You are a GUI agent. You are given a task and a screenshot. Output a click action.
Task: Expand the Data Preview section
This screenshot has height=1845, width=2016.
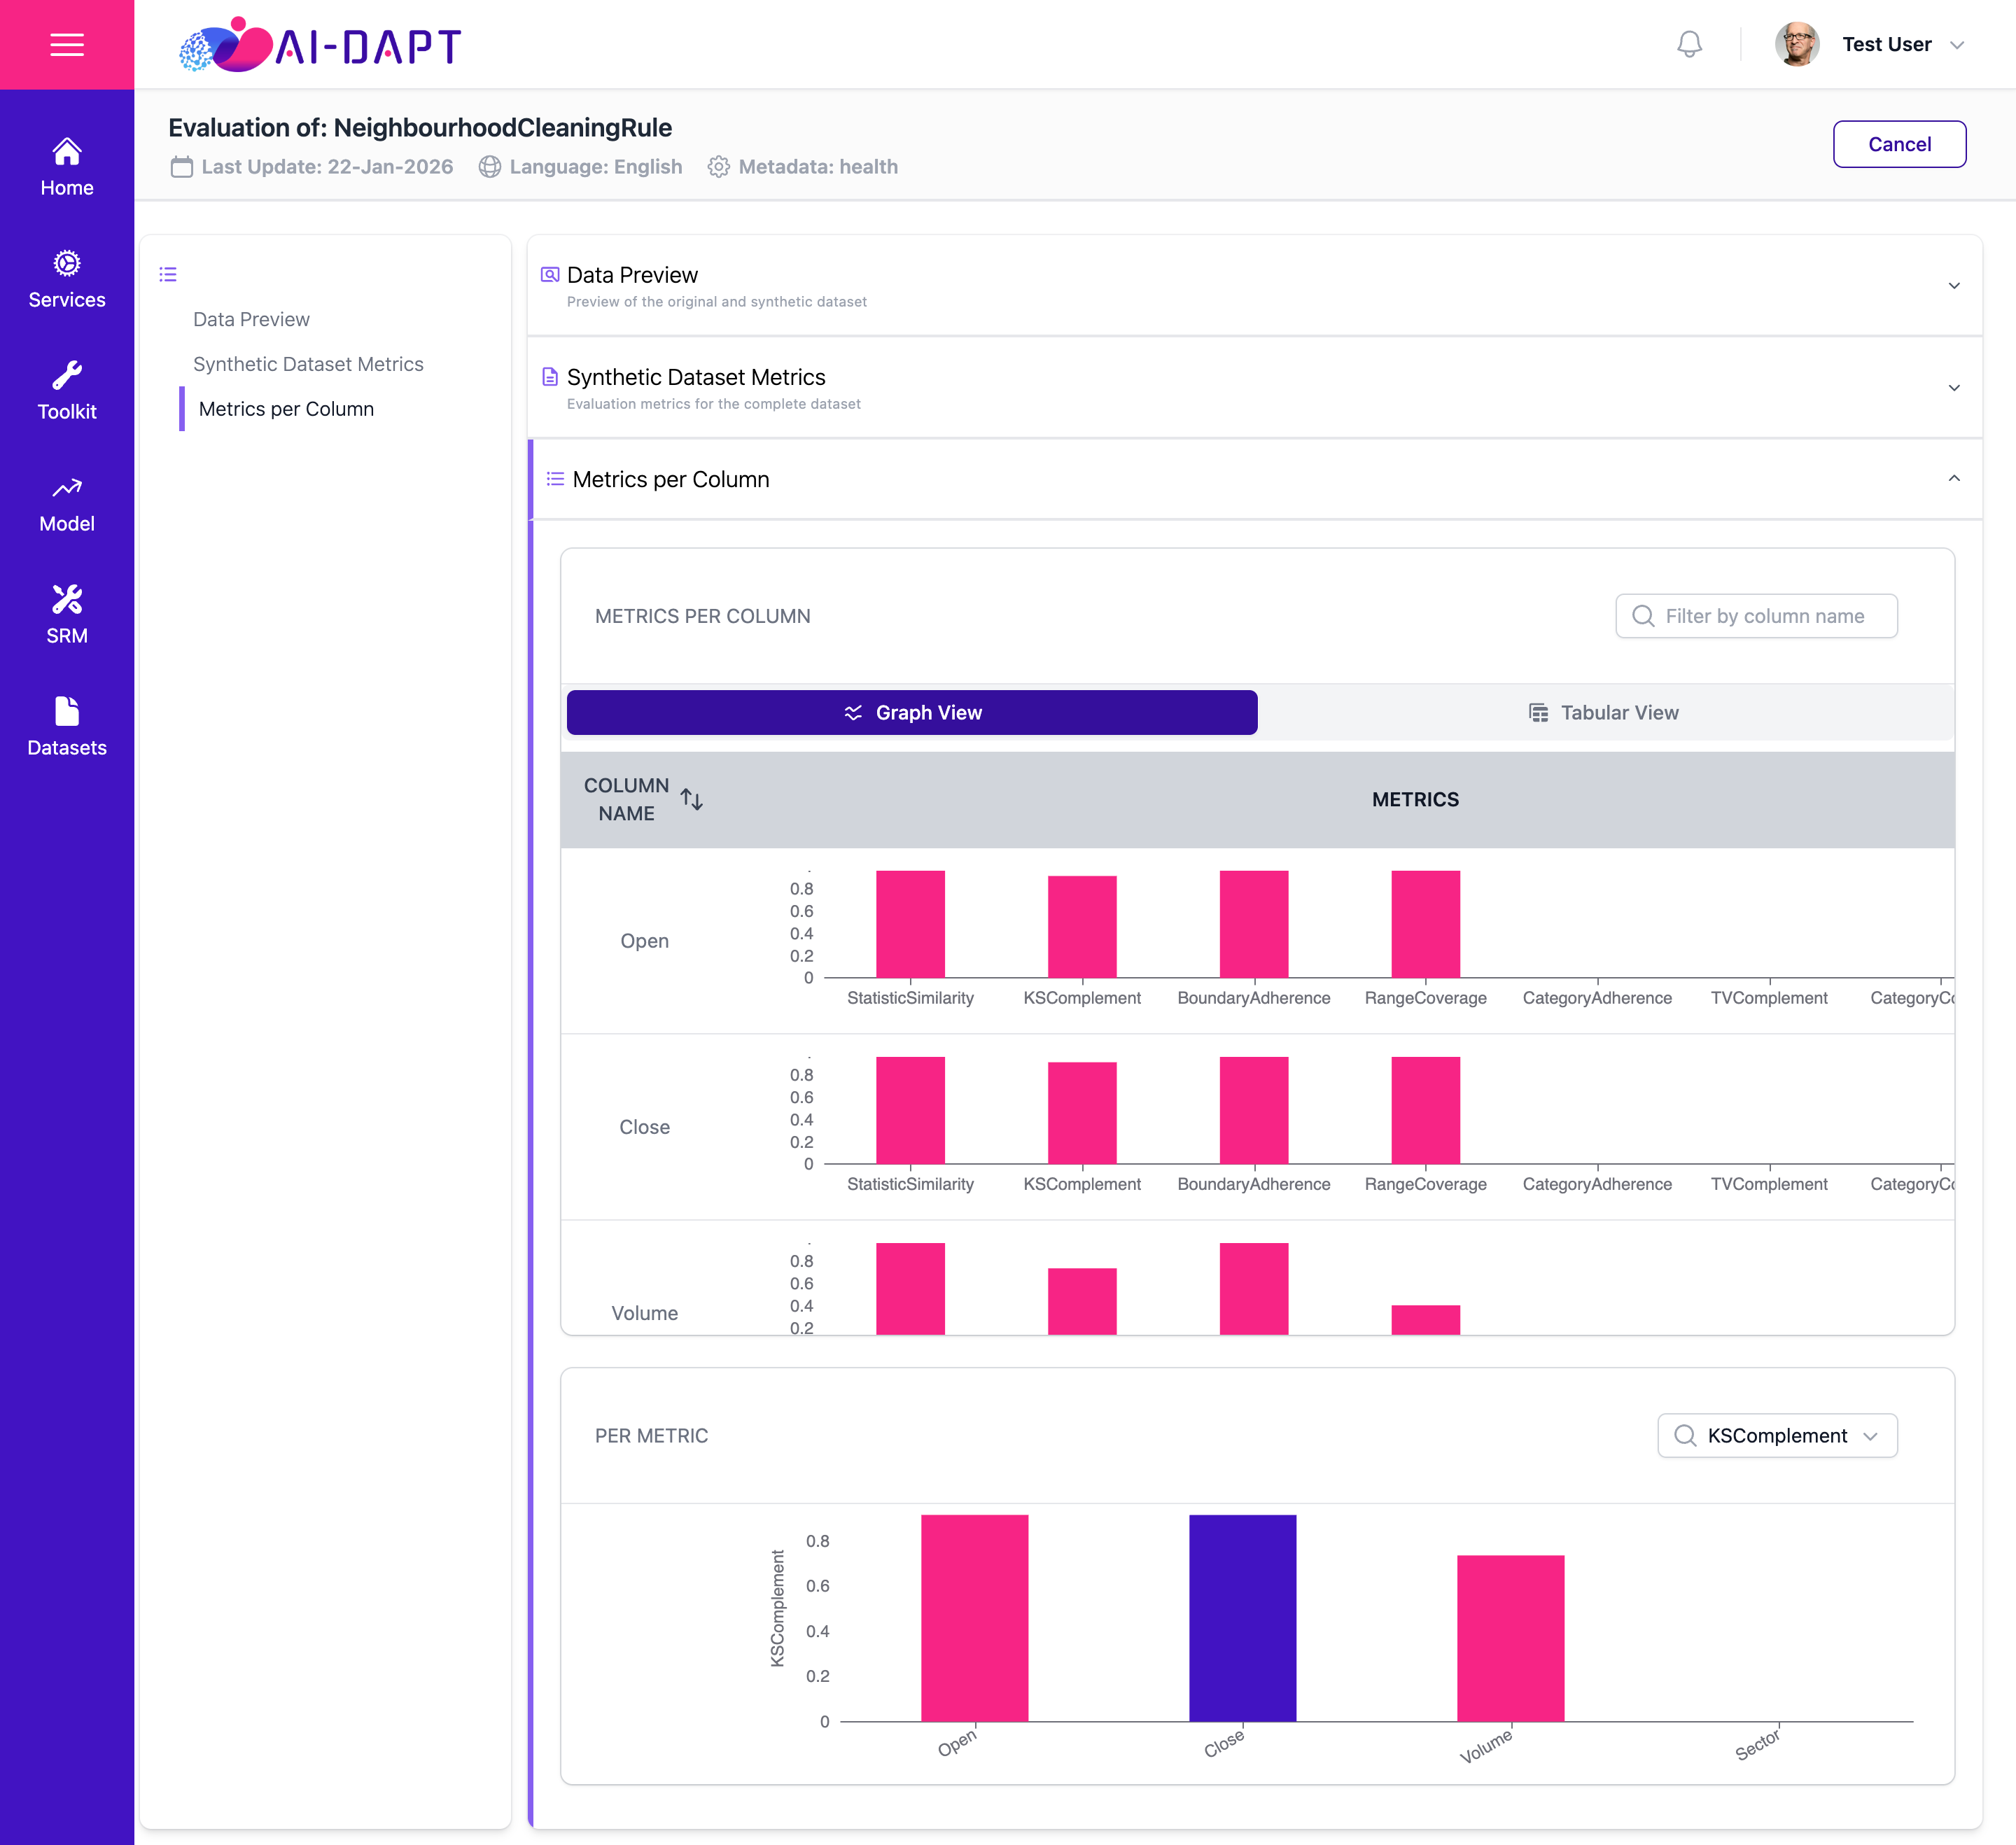1254,286
